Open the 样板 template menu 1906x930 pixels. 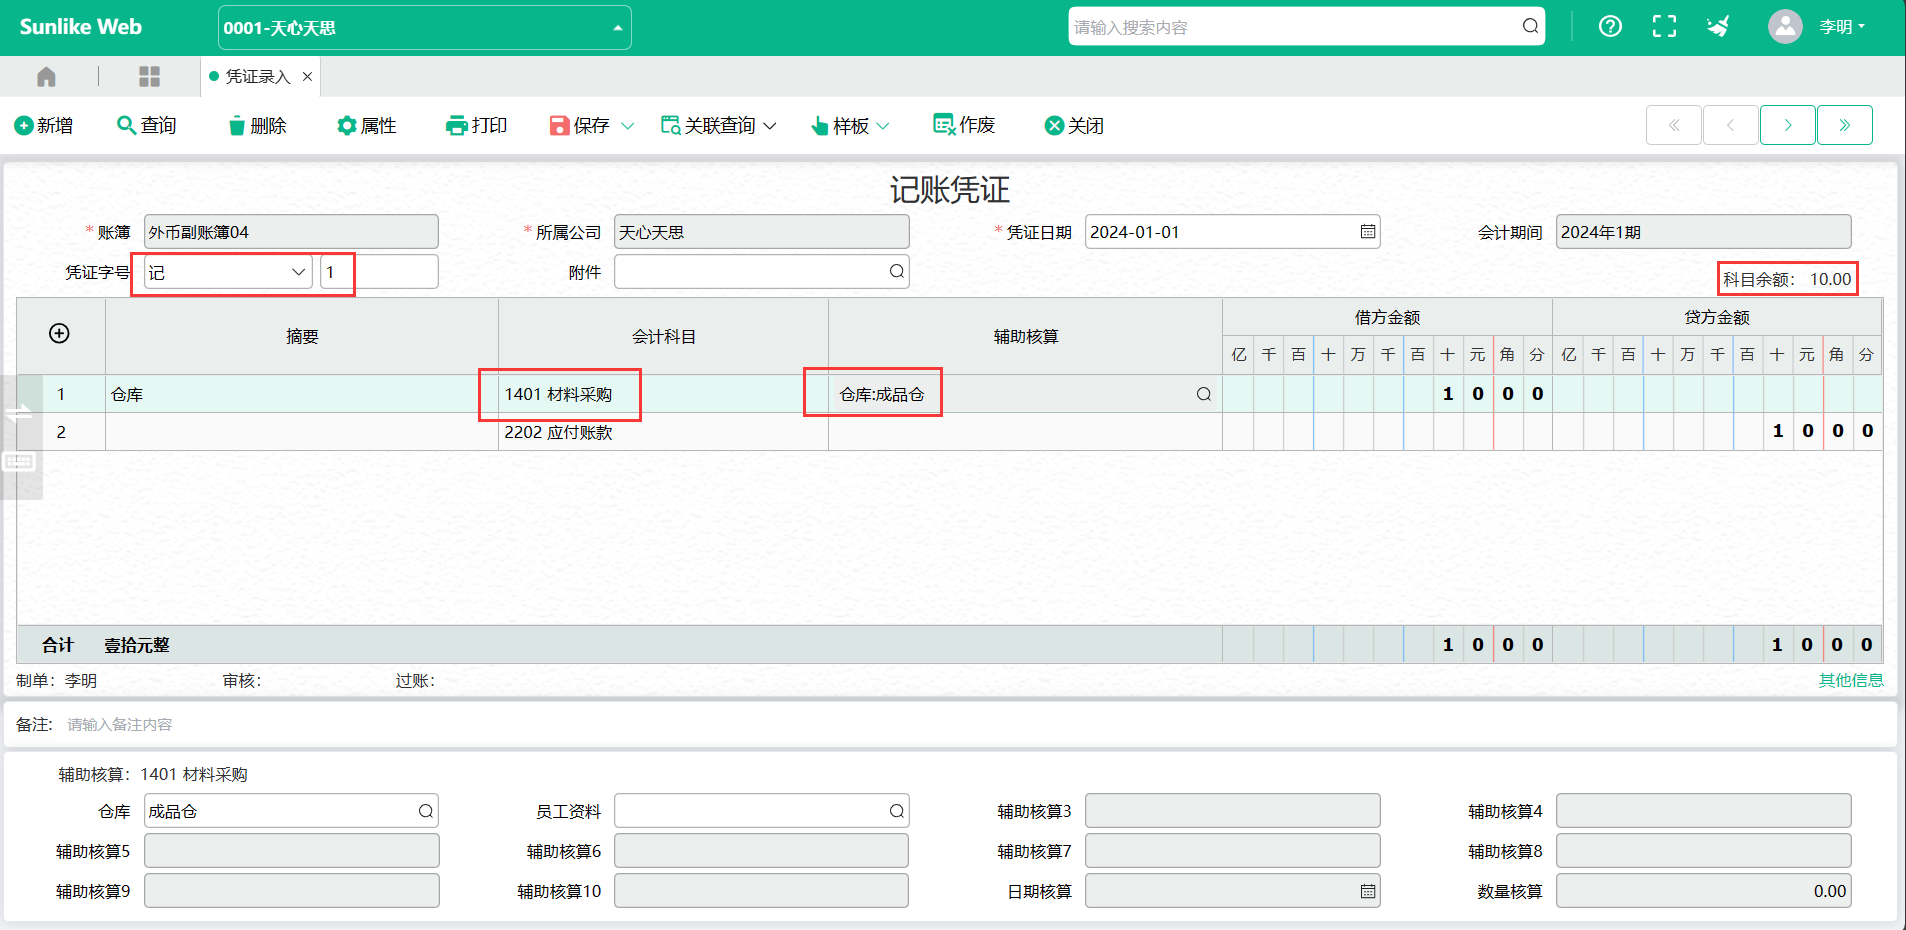point(850,126)
